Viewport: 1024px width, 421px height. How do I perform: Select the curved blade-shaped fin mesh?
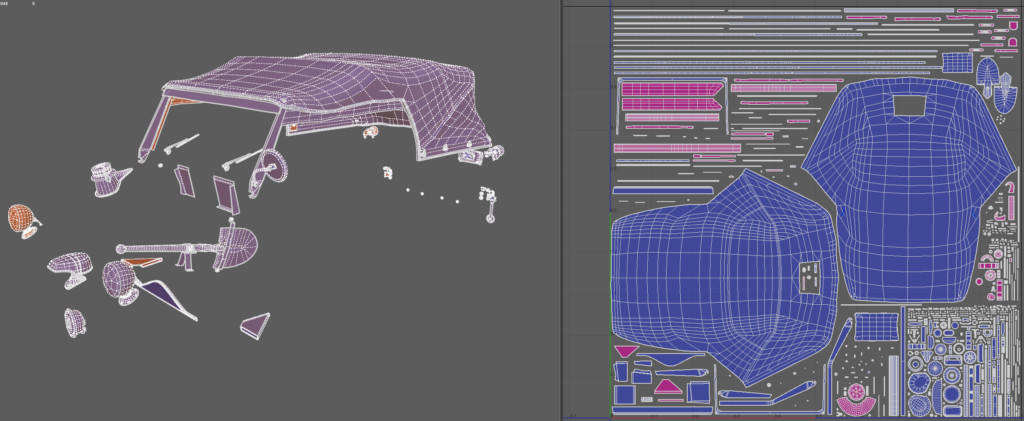click(166, 299)
